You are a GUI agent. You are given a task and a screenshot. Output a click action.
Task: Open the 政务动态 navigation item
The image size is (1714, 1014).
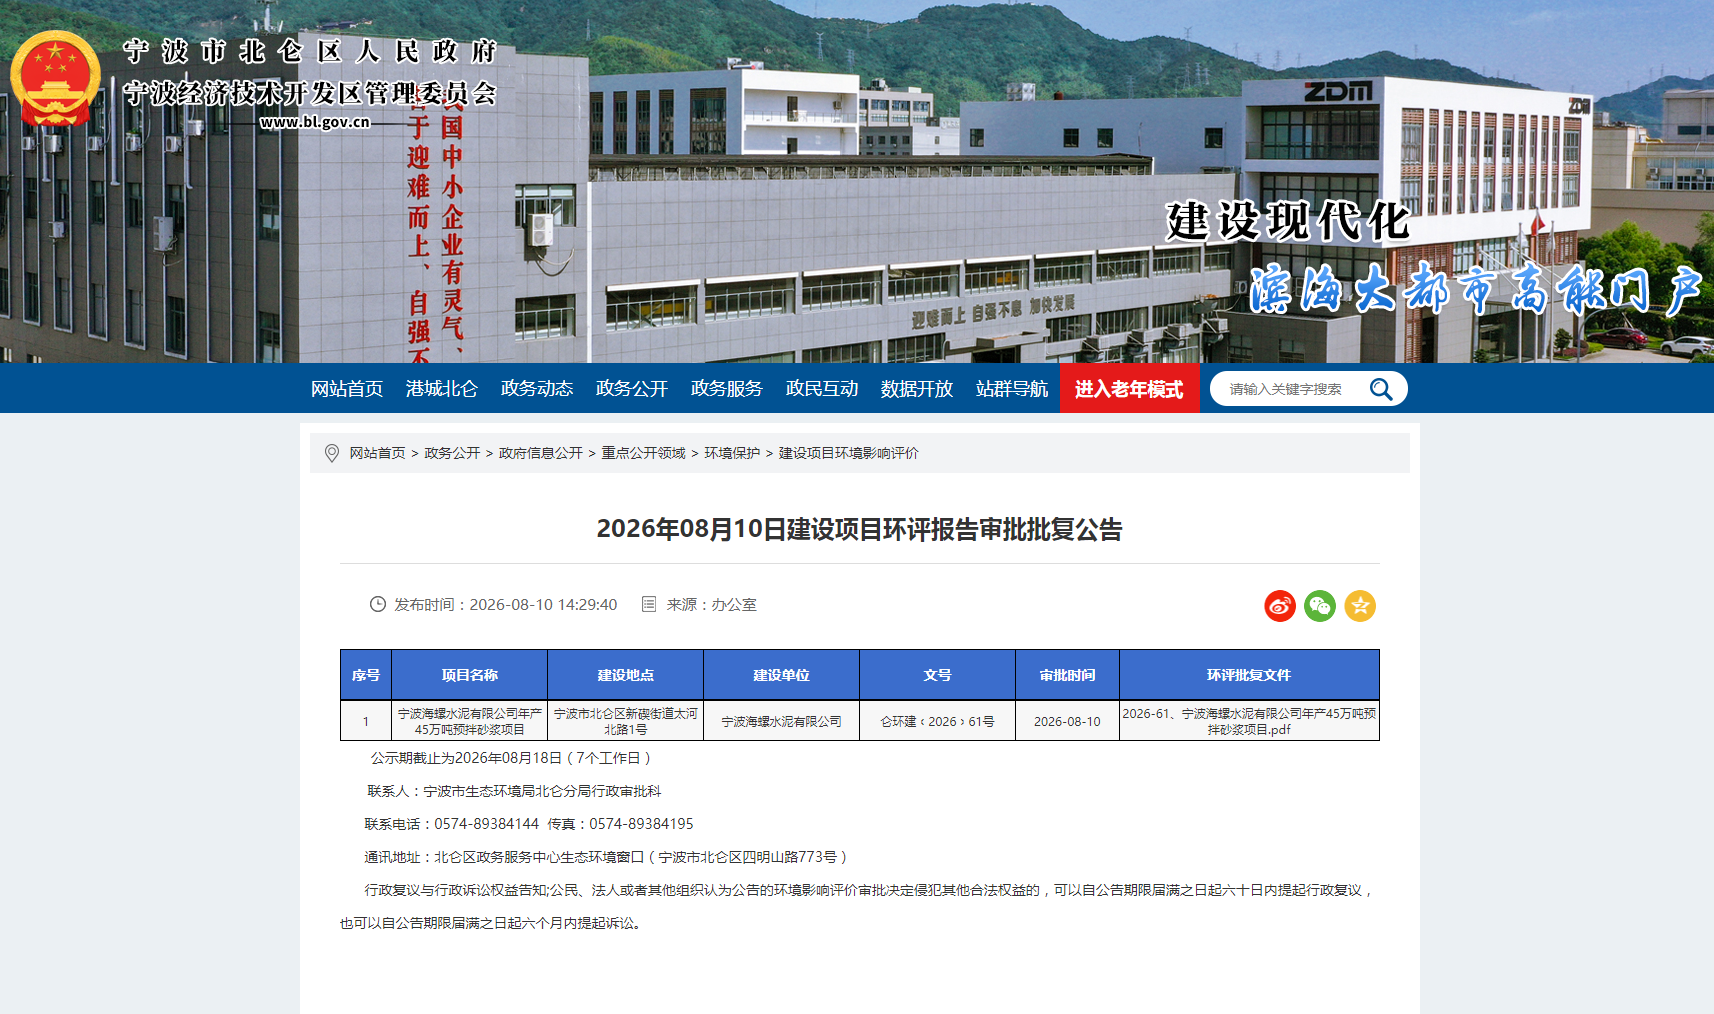pos(537,389)
